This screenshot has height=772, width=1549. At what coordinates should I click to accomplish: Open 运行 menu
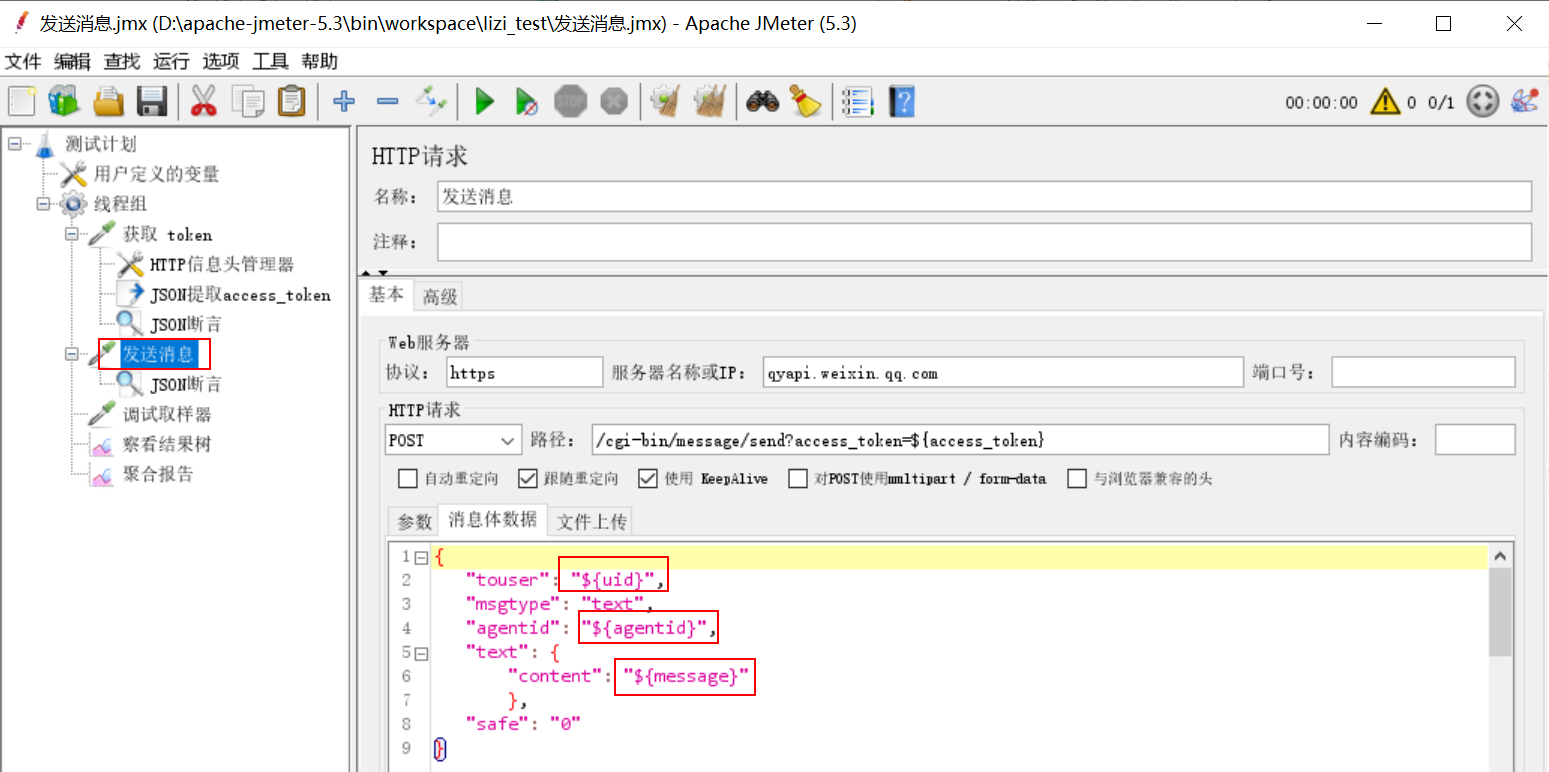tap(171, 61)
